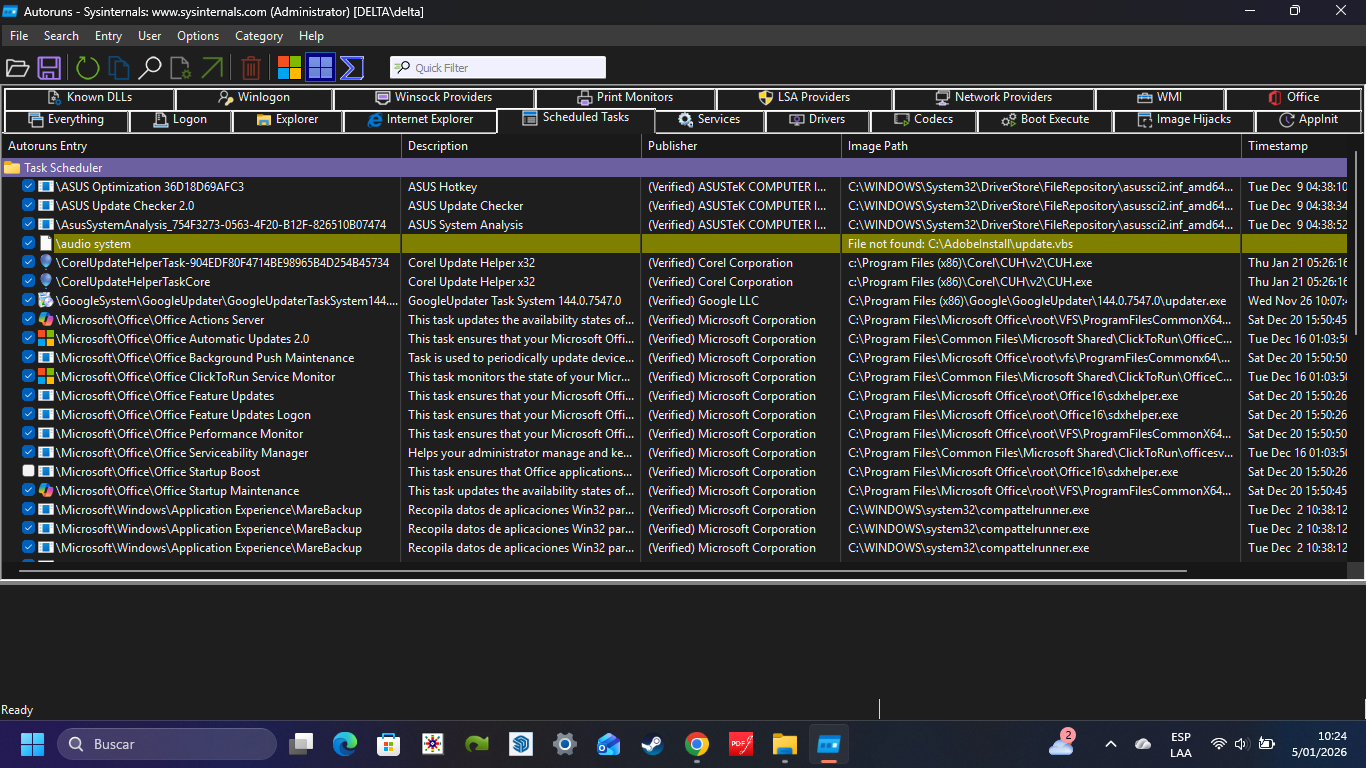Click the Copy toolbar icon

(119, 68)
